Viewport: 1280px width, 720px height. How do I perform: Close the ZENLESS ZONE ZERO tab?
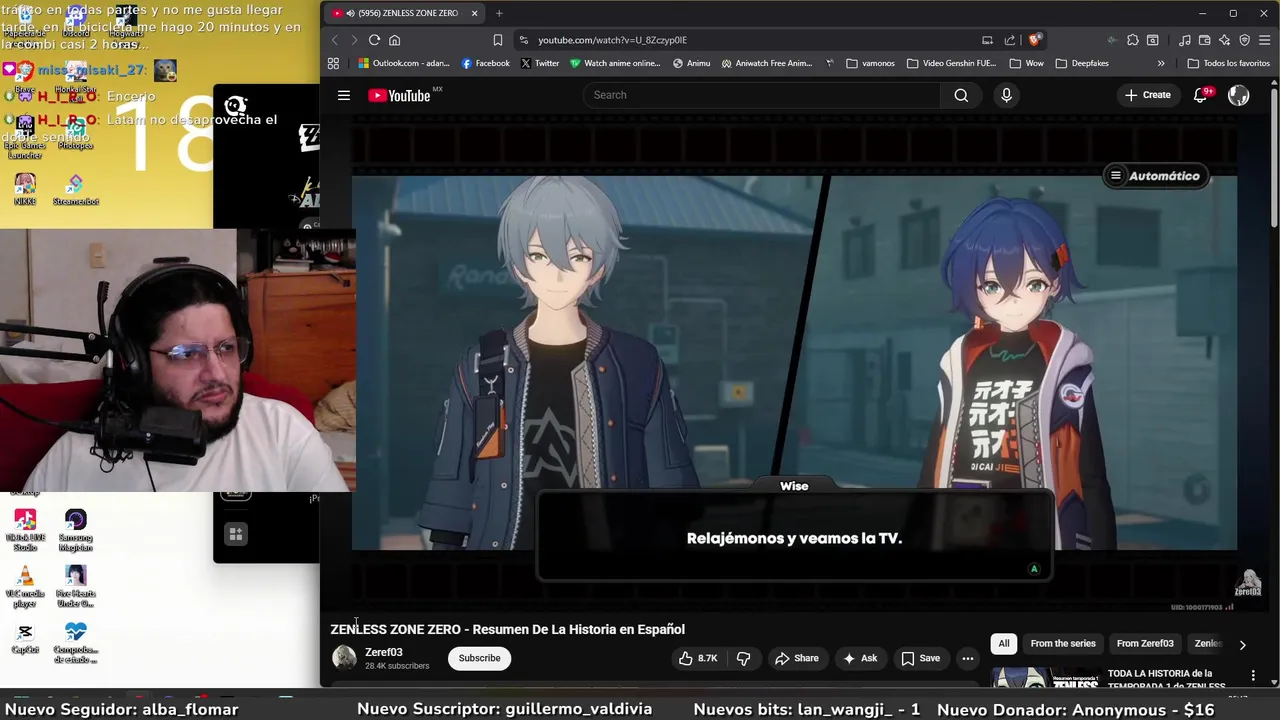(x=474, y=13)
